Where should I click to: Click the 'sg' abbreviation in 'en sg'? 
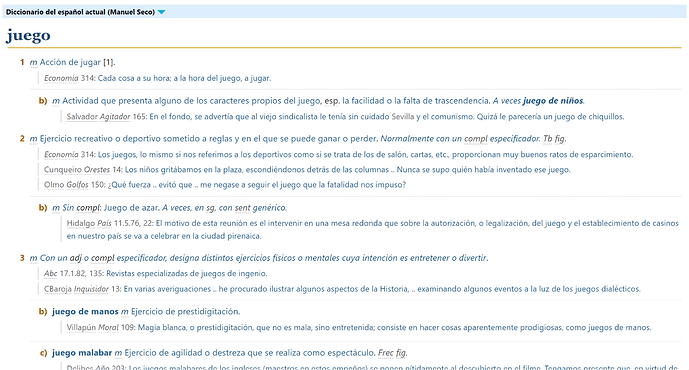[x=211, y=207]
